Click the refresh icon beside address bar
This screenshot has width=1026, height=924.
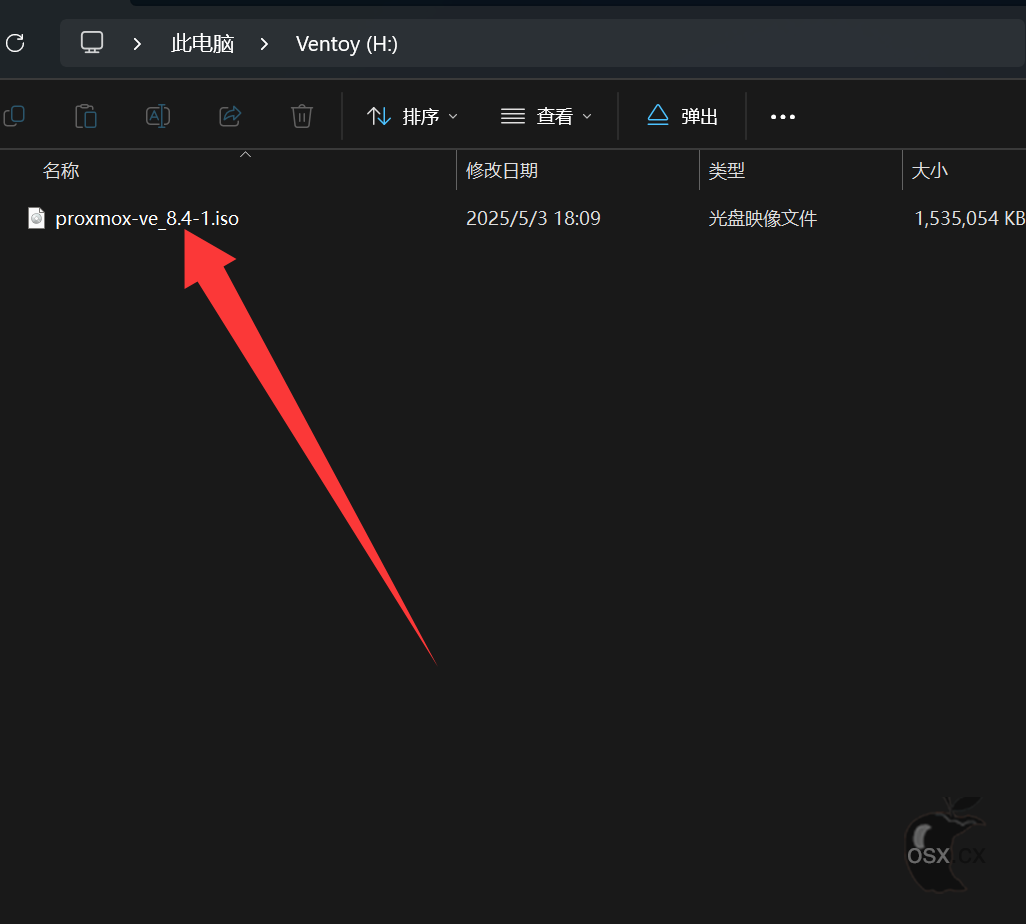pyautogui.click(x=15, y=43)
